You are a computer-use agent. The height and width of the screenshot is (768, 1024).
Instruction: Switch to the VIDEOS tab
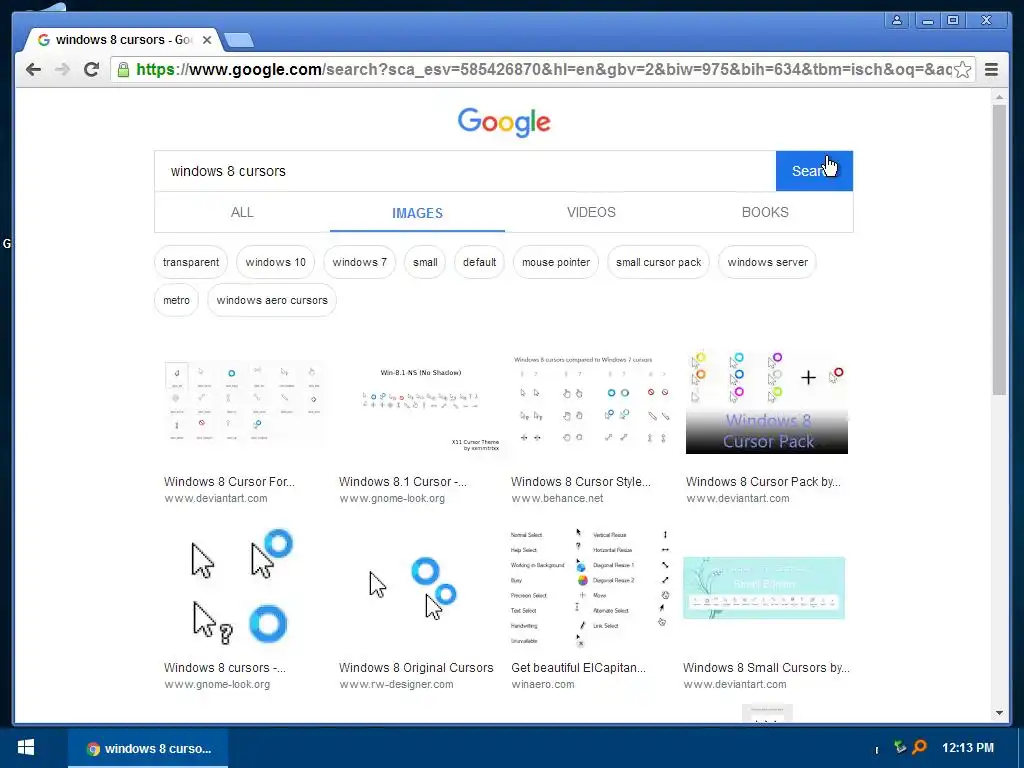[591, 212]
